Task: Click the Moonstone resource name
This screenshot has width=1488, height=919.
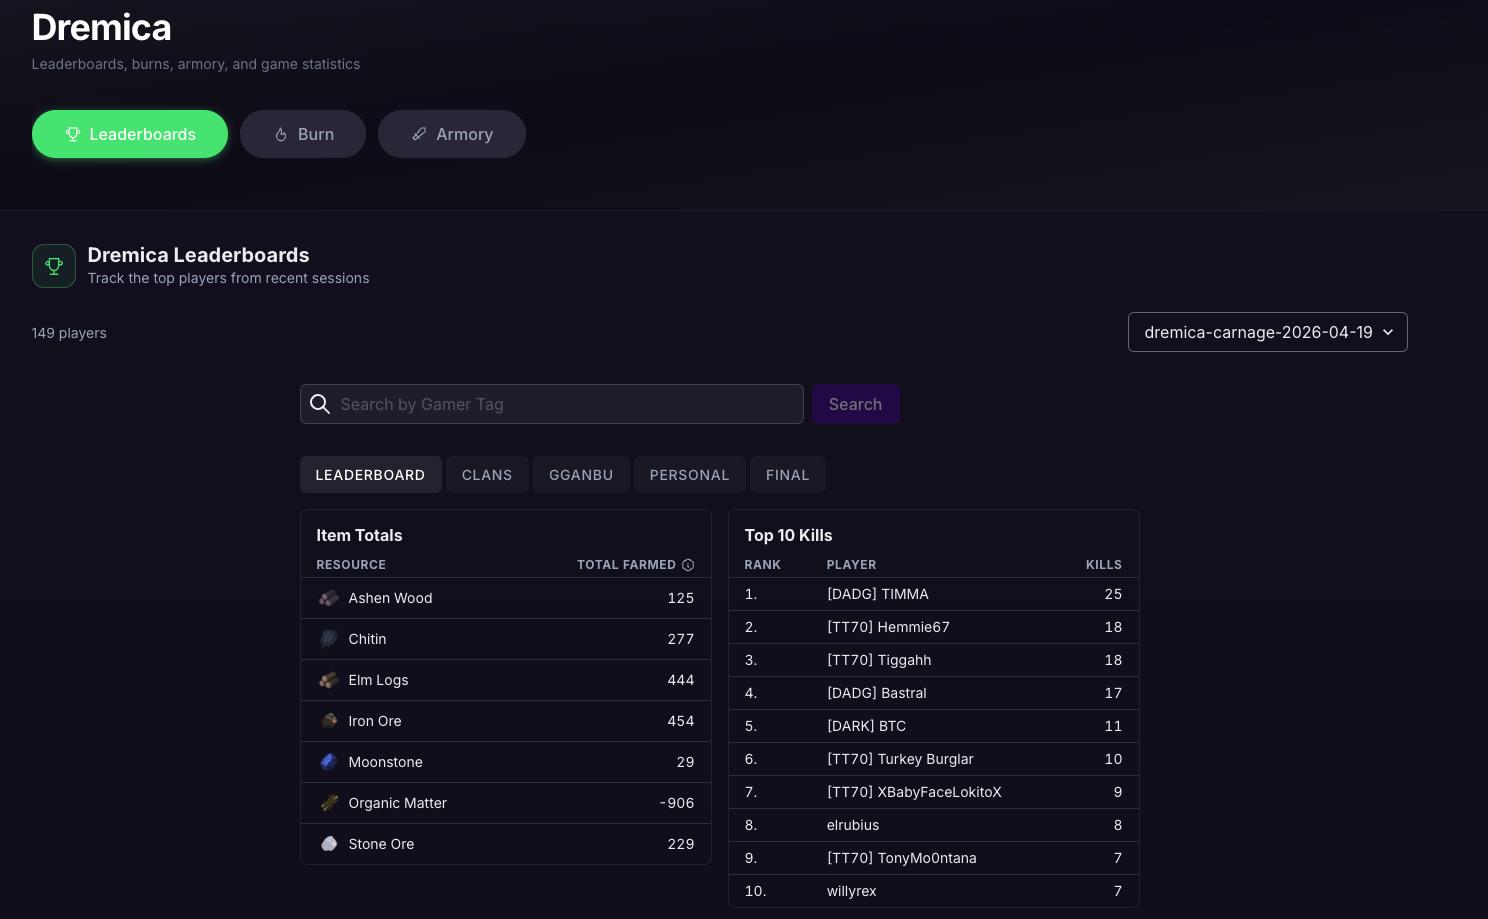Action: pyautogui.click(x=385, y=762)
